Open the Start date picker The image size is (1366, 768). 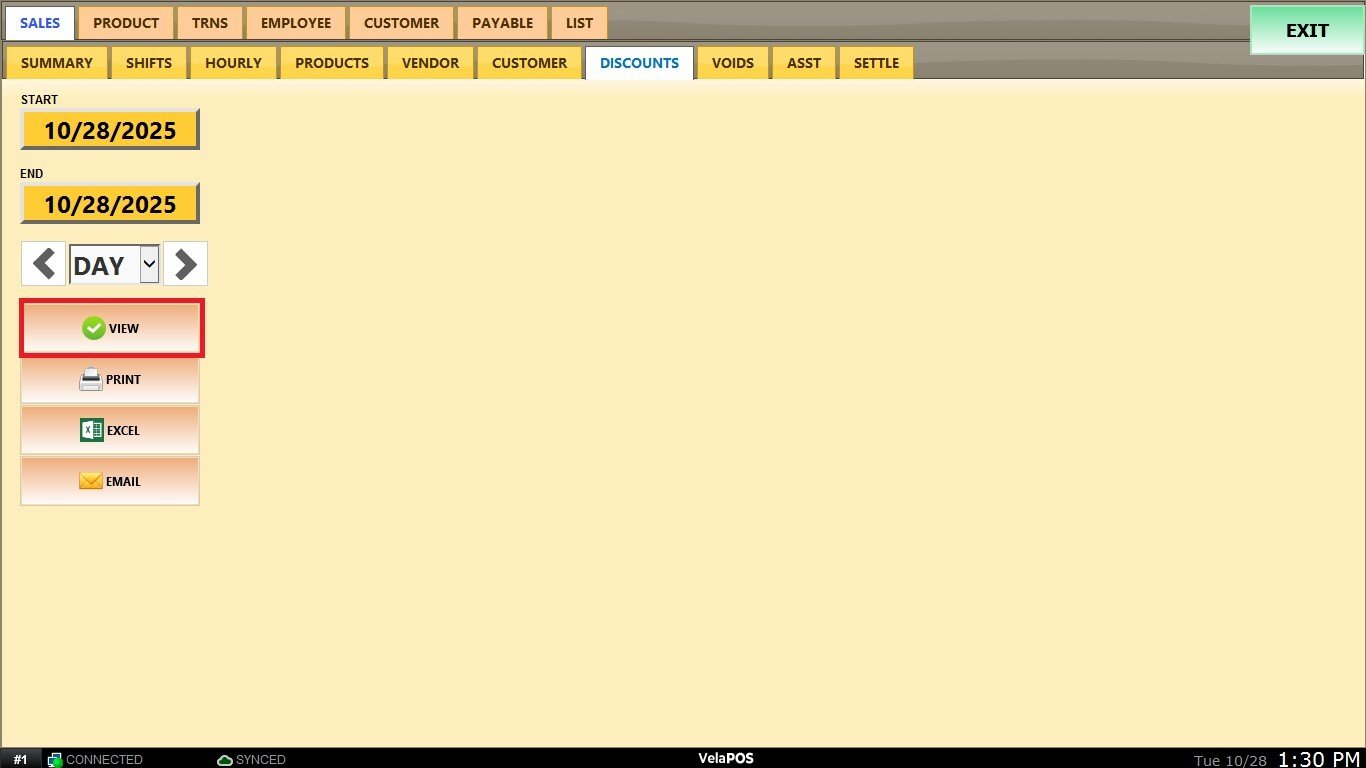tap(110, 130)
